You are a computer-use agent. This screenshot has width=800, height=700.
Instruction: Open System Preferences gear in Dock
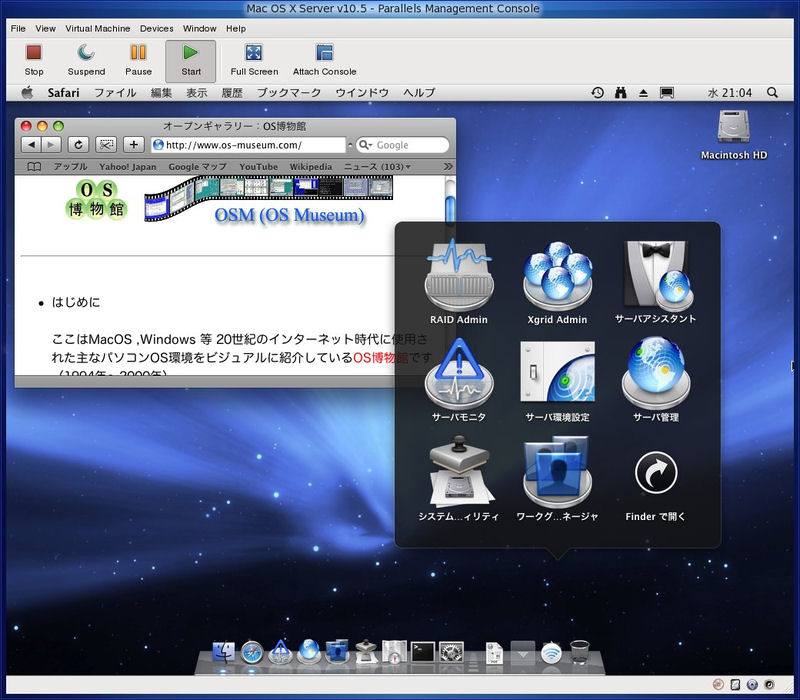[x=452, y=652]
